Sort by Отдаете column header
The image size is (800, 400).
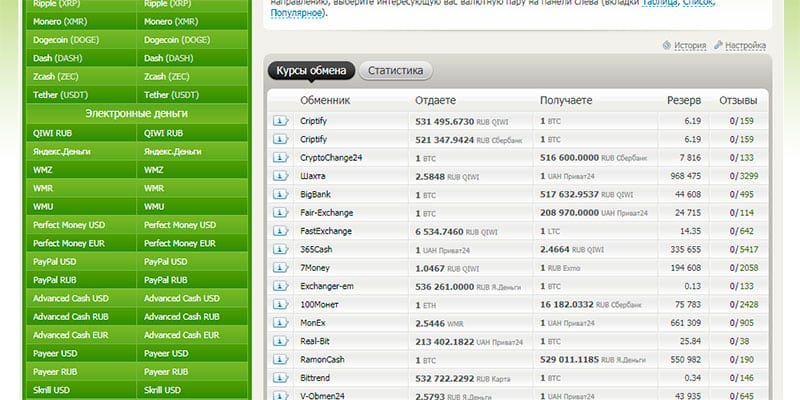pyautogui.click(x=435, y=101)
